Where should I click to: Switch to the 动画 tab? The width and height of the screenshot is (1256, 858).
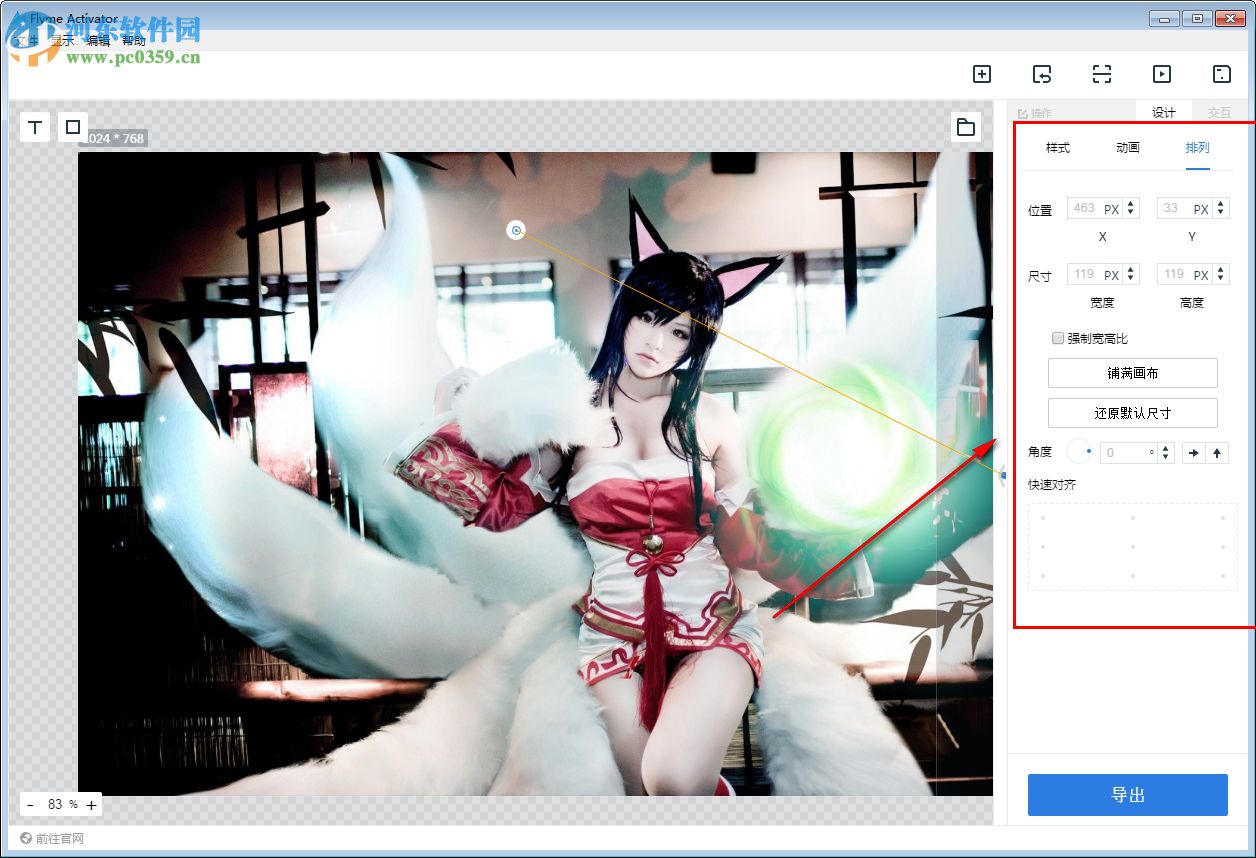point(1128,147)
